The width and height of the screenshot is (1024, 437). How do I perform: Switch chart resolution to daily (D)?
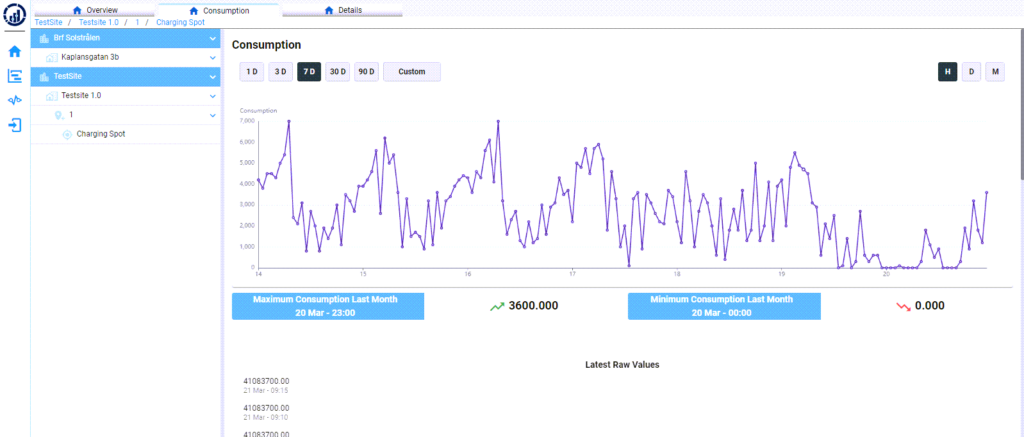[971, 72]
